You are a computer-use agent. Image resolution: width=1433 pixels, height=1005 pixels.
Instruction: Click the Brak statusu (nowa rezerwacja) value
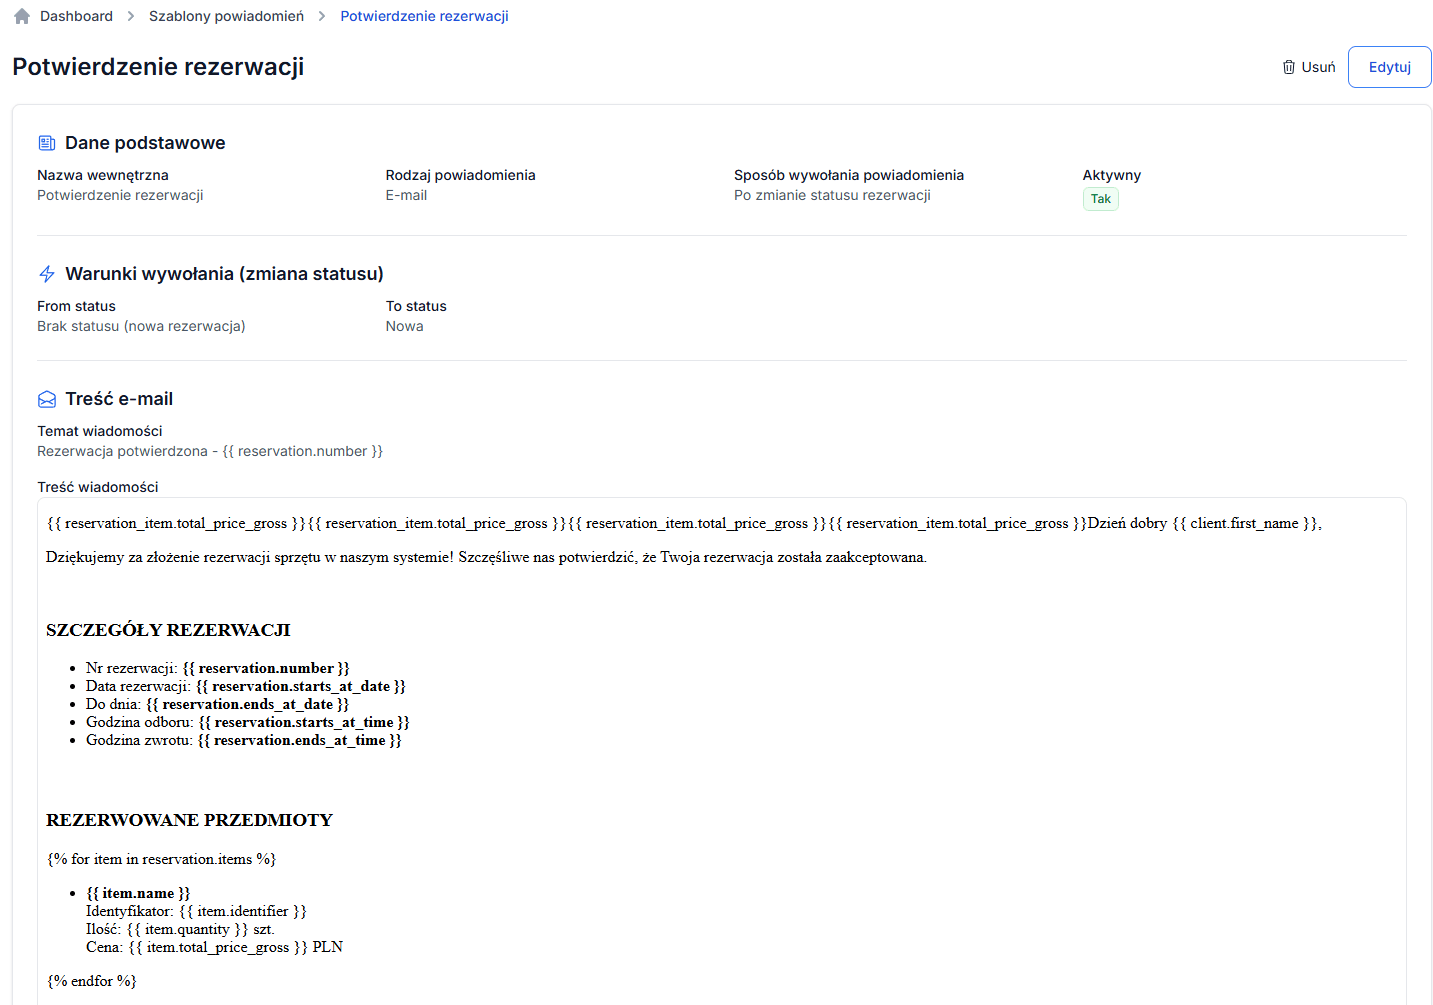[141, 326]
